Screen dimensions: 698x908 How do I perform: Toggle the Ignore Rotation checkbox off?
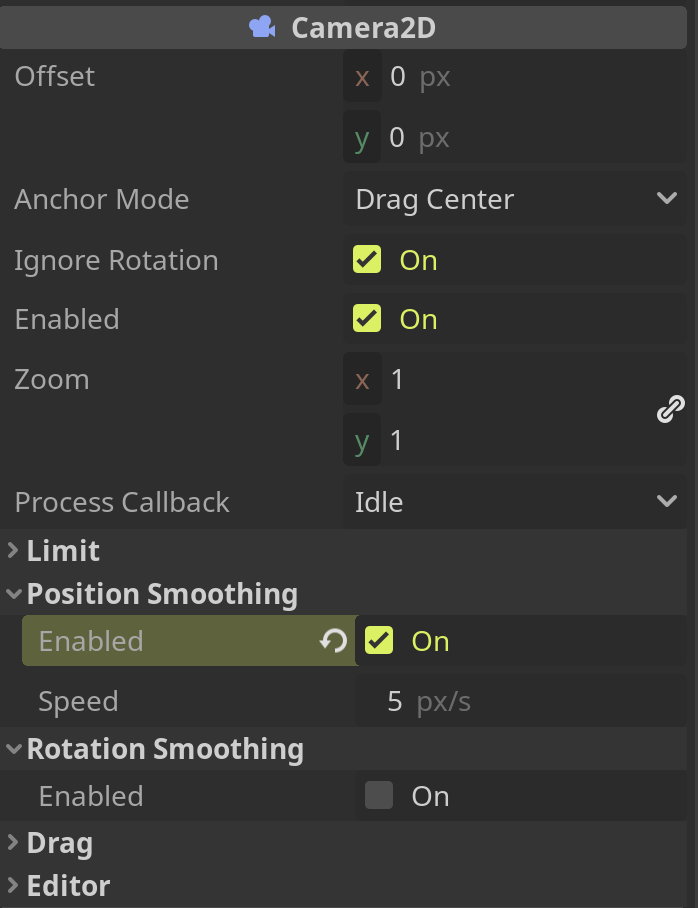coord(367,260)
